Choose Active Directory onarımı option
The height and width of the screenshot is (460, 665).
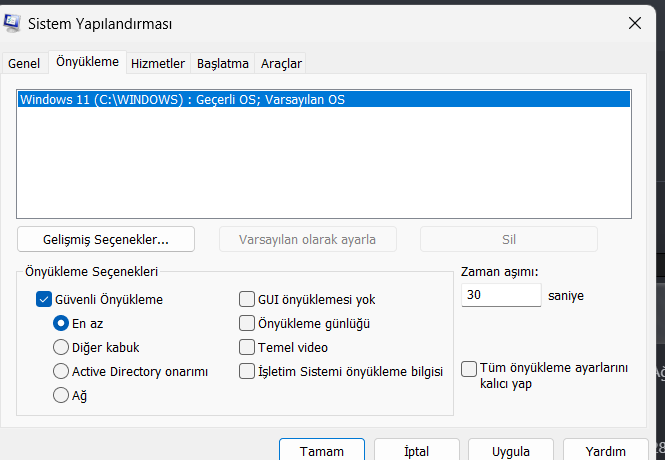click(60, 372)
